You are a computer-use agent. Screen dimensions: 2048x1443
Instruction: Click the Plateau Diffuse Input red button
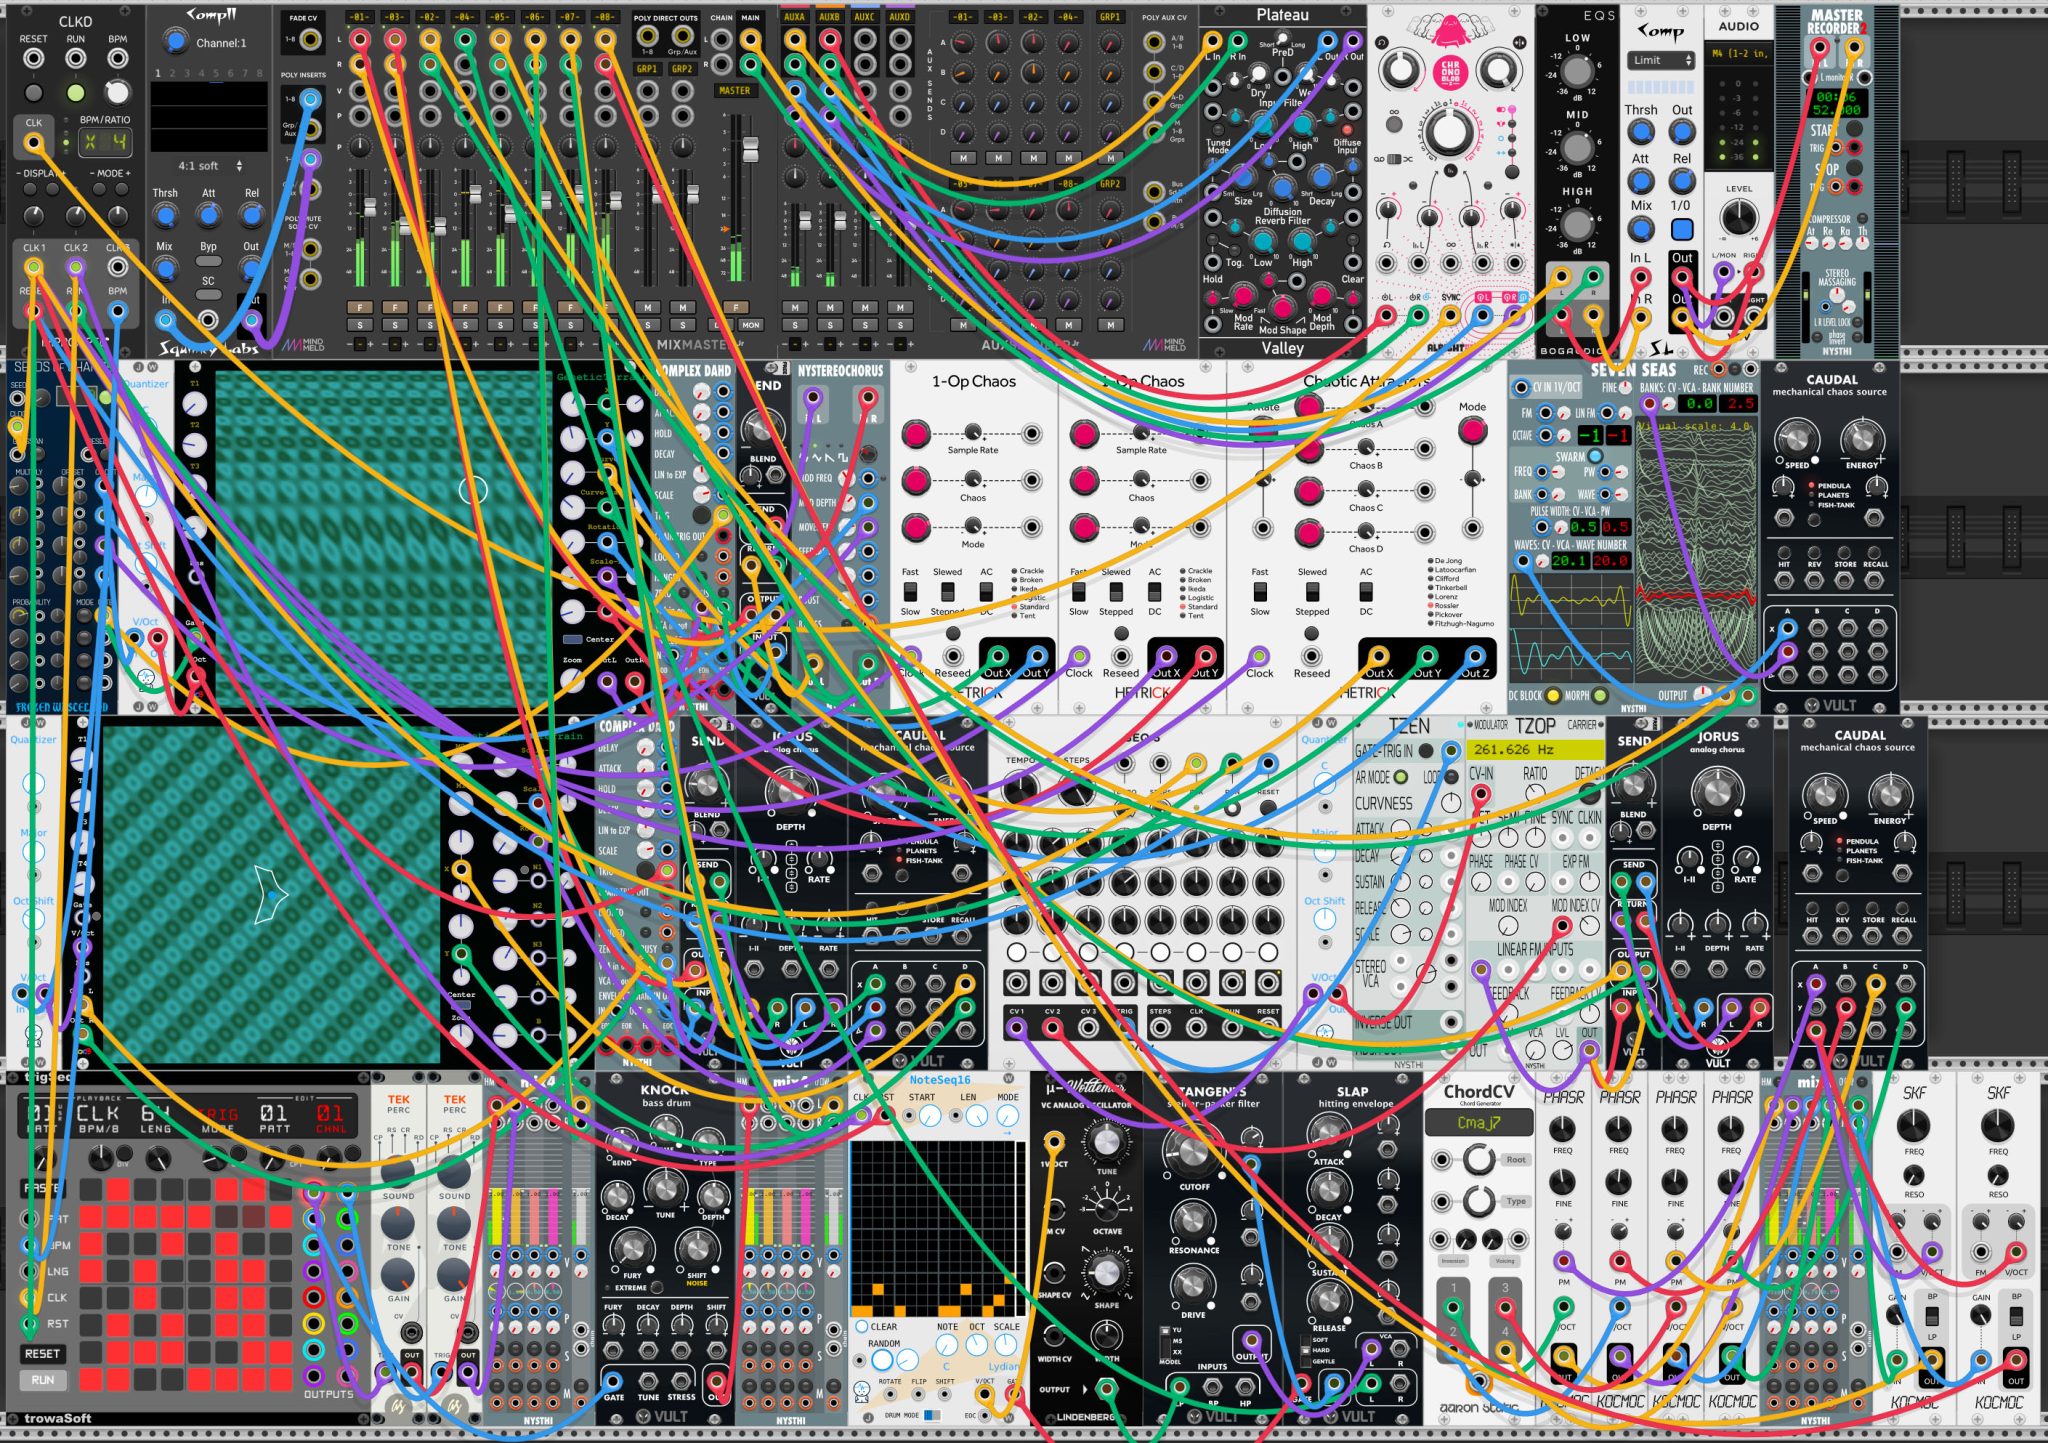[x=1347, y=130]
